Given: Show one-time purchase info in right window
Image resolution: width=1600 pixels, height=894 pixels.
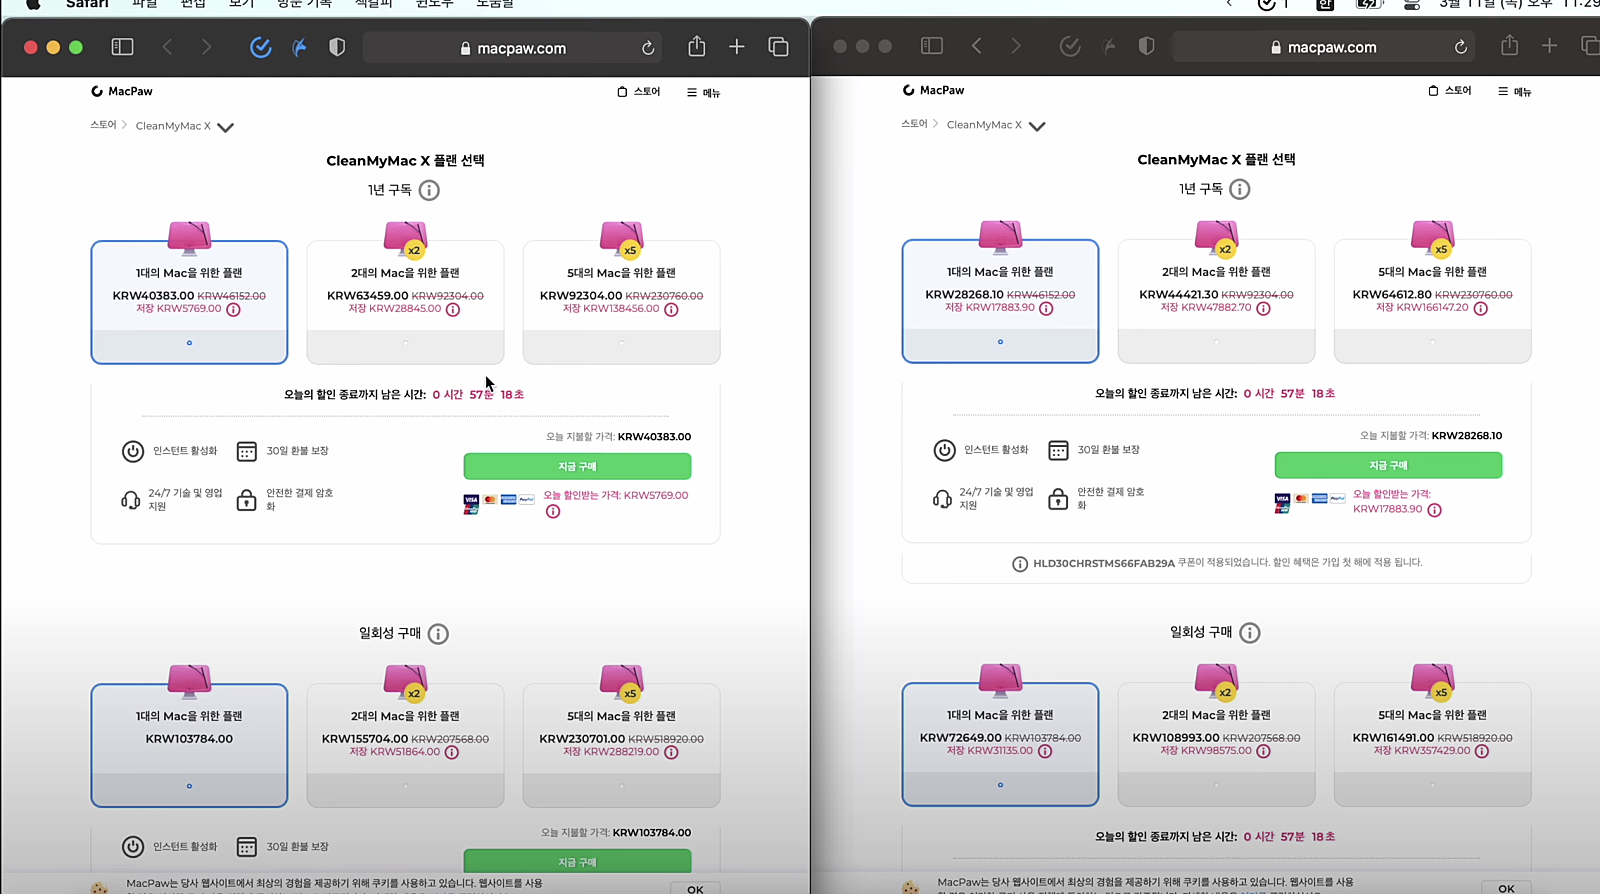Looking at the screenshot, I should (1250, 633).
